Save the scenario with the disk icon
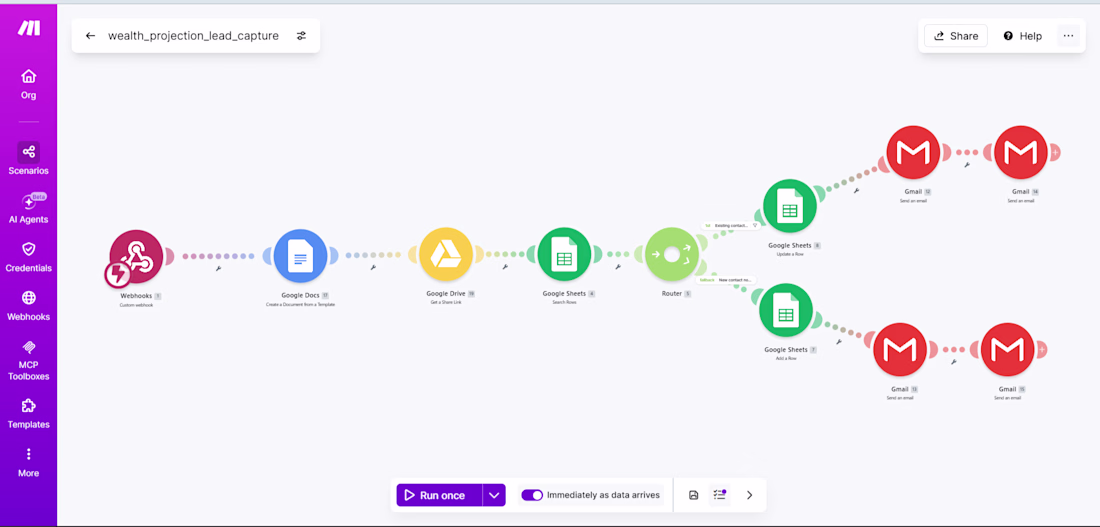1100x527 pixels. coord(693,495)
